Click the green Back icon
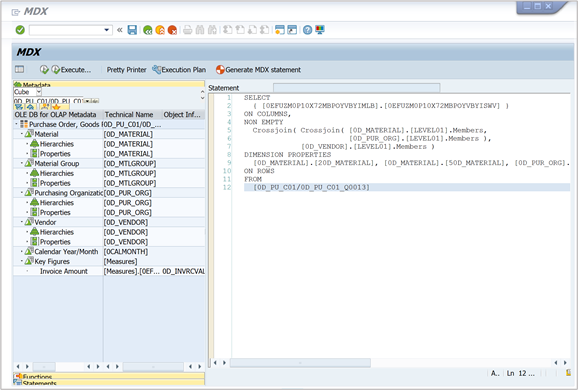 click(x=147, y=30)
